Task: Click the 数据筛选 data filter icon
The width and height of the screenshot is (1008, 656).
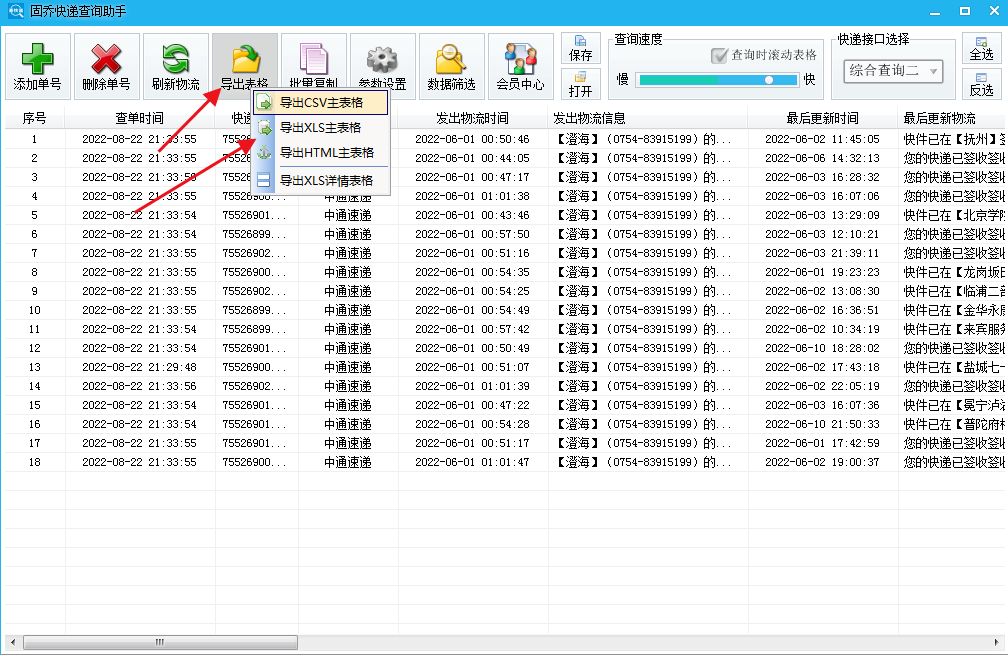Action: 450,63
